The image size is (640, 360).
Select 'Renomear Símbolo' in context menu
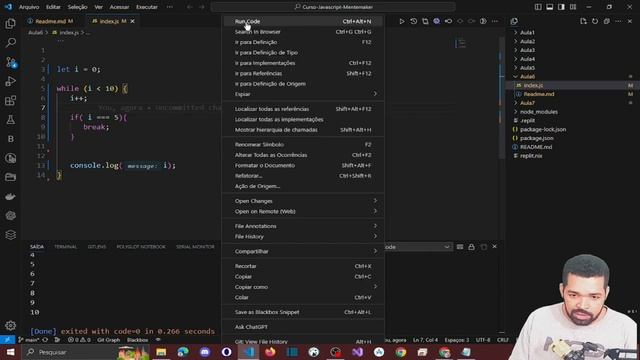pos(302,144)
